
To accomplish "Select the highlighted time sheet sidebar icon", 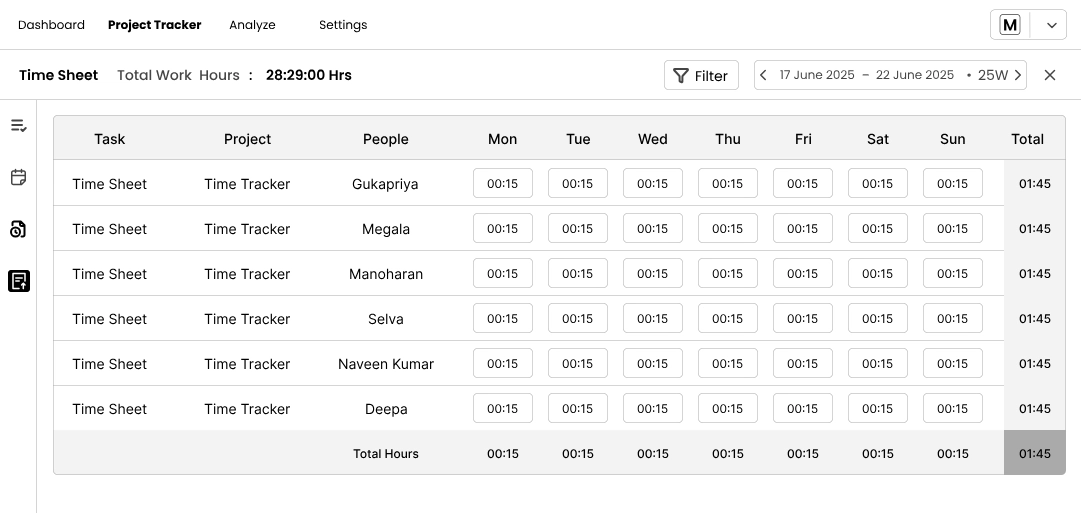I will point(18,282).
